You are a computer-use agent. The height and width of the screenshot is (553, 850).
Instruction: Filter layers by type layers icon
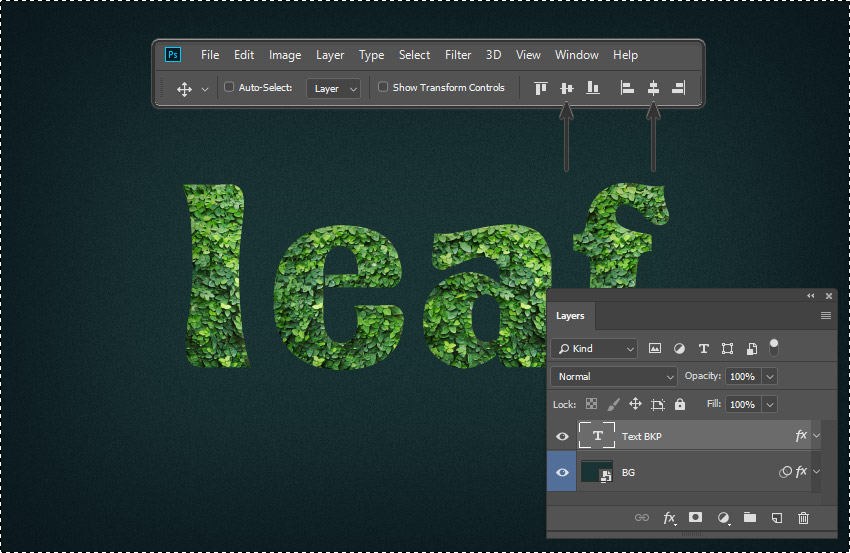pos(703,348)
